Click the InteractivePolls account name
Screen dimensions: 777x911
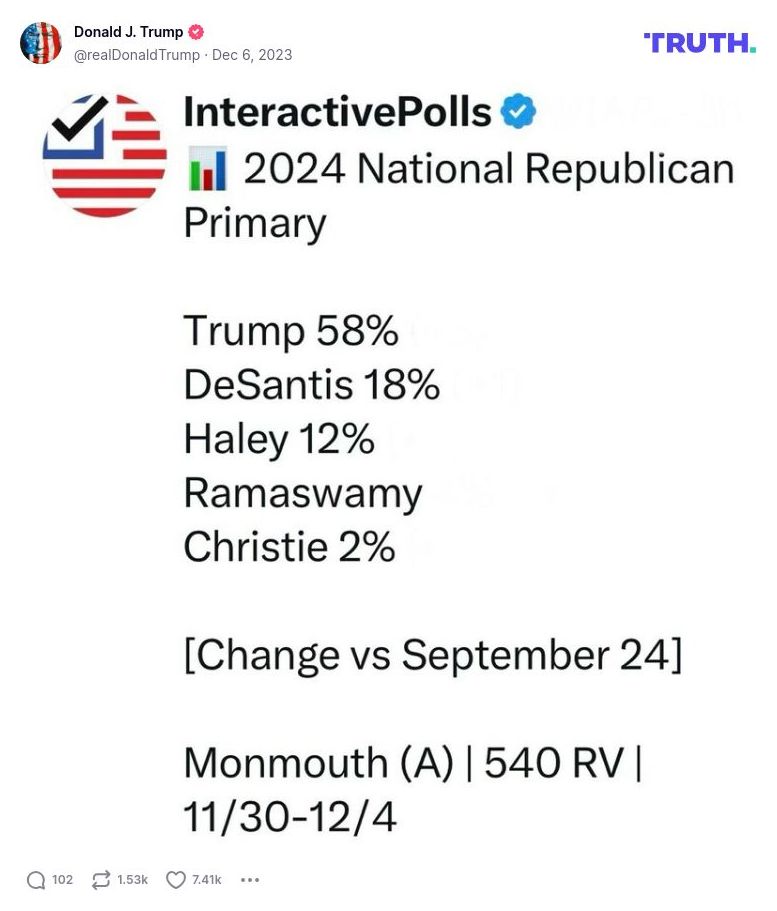tap(338, 112)
